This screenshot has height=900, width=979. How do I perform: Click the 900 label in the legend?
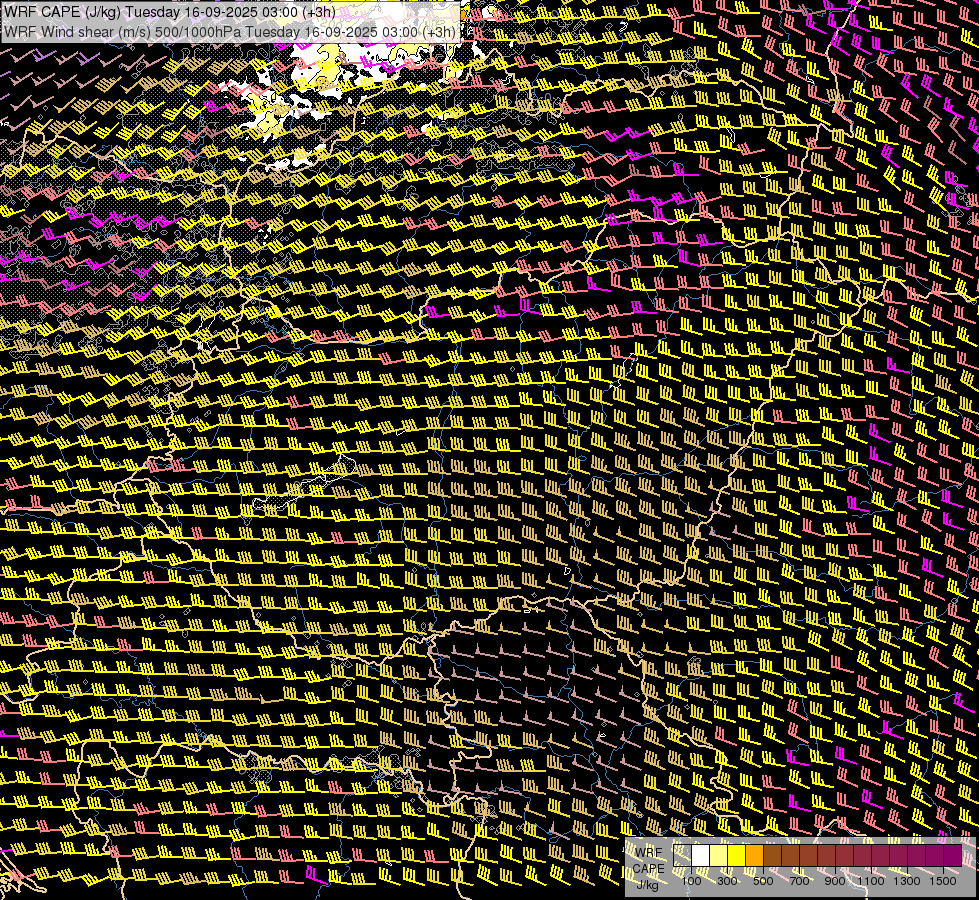click(x=835, y=881)
